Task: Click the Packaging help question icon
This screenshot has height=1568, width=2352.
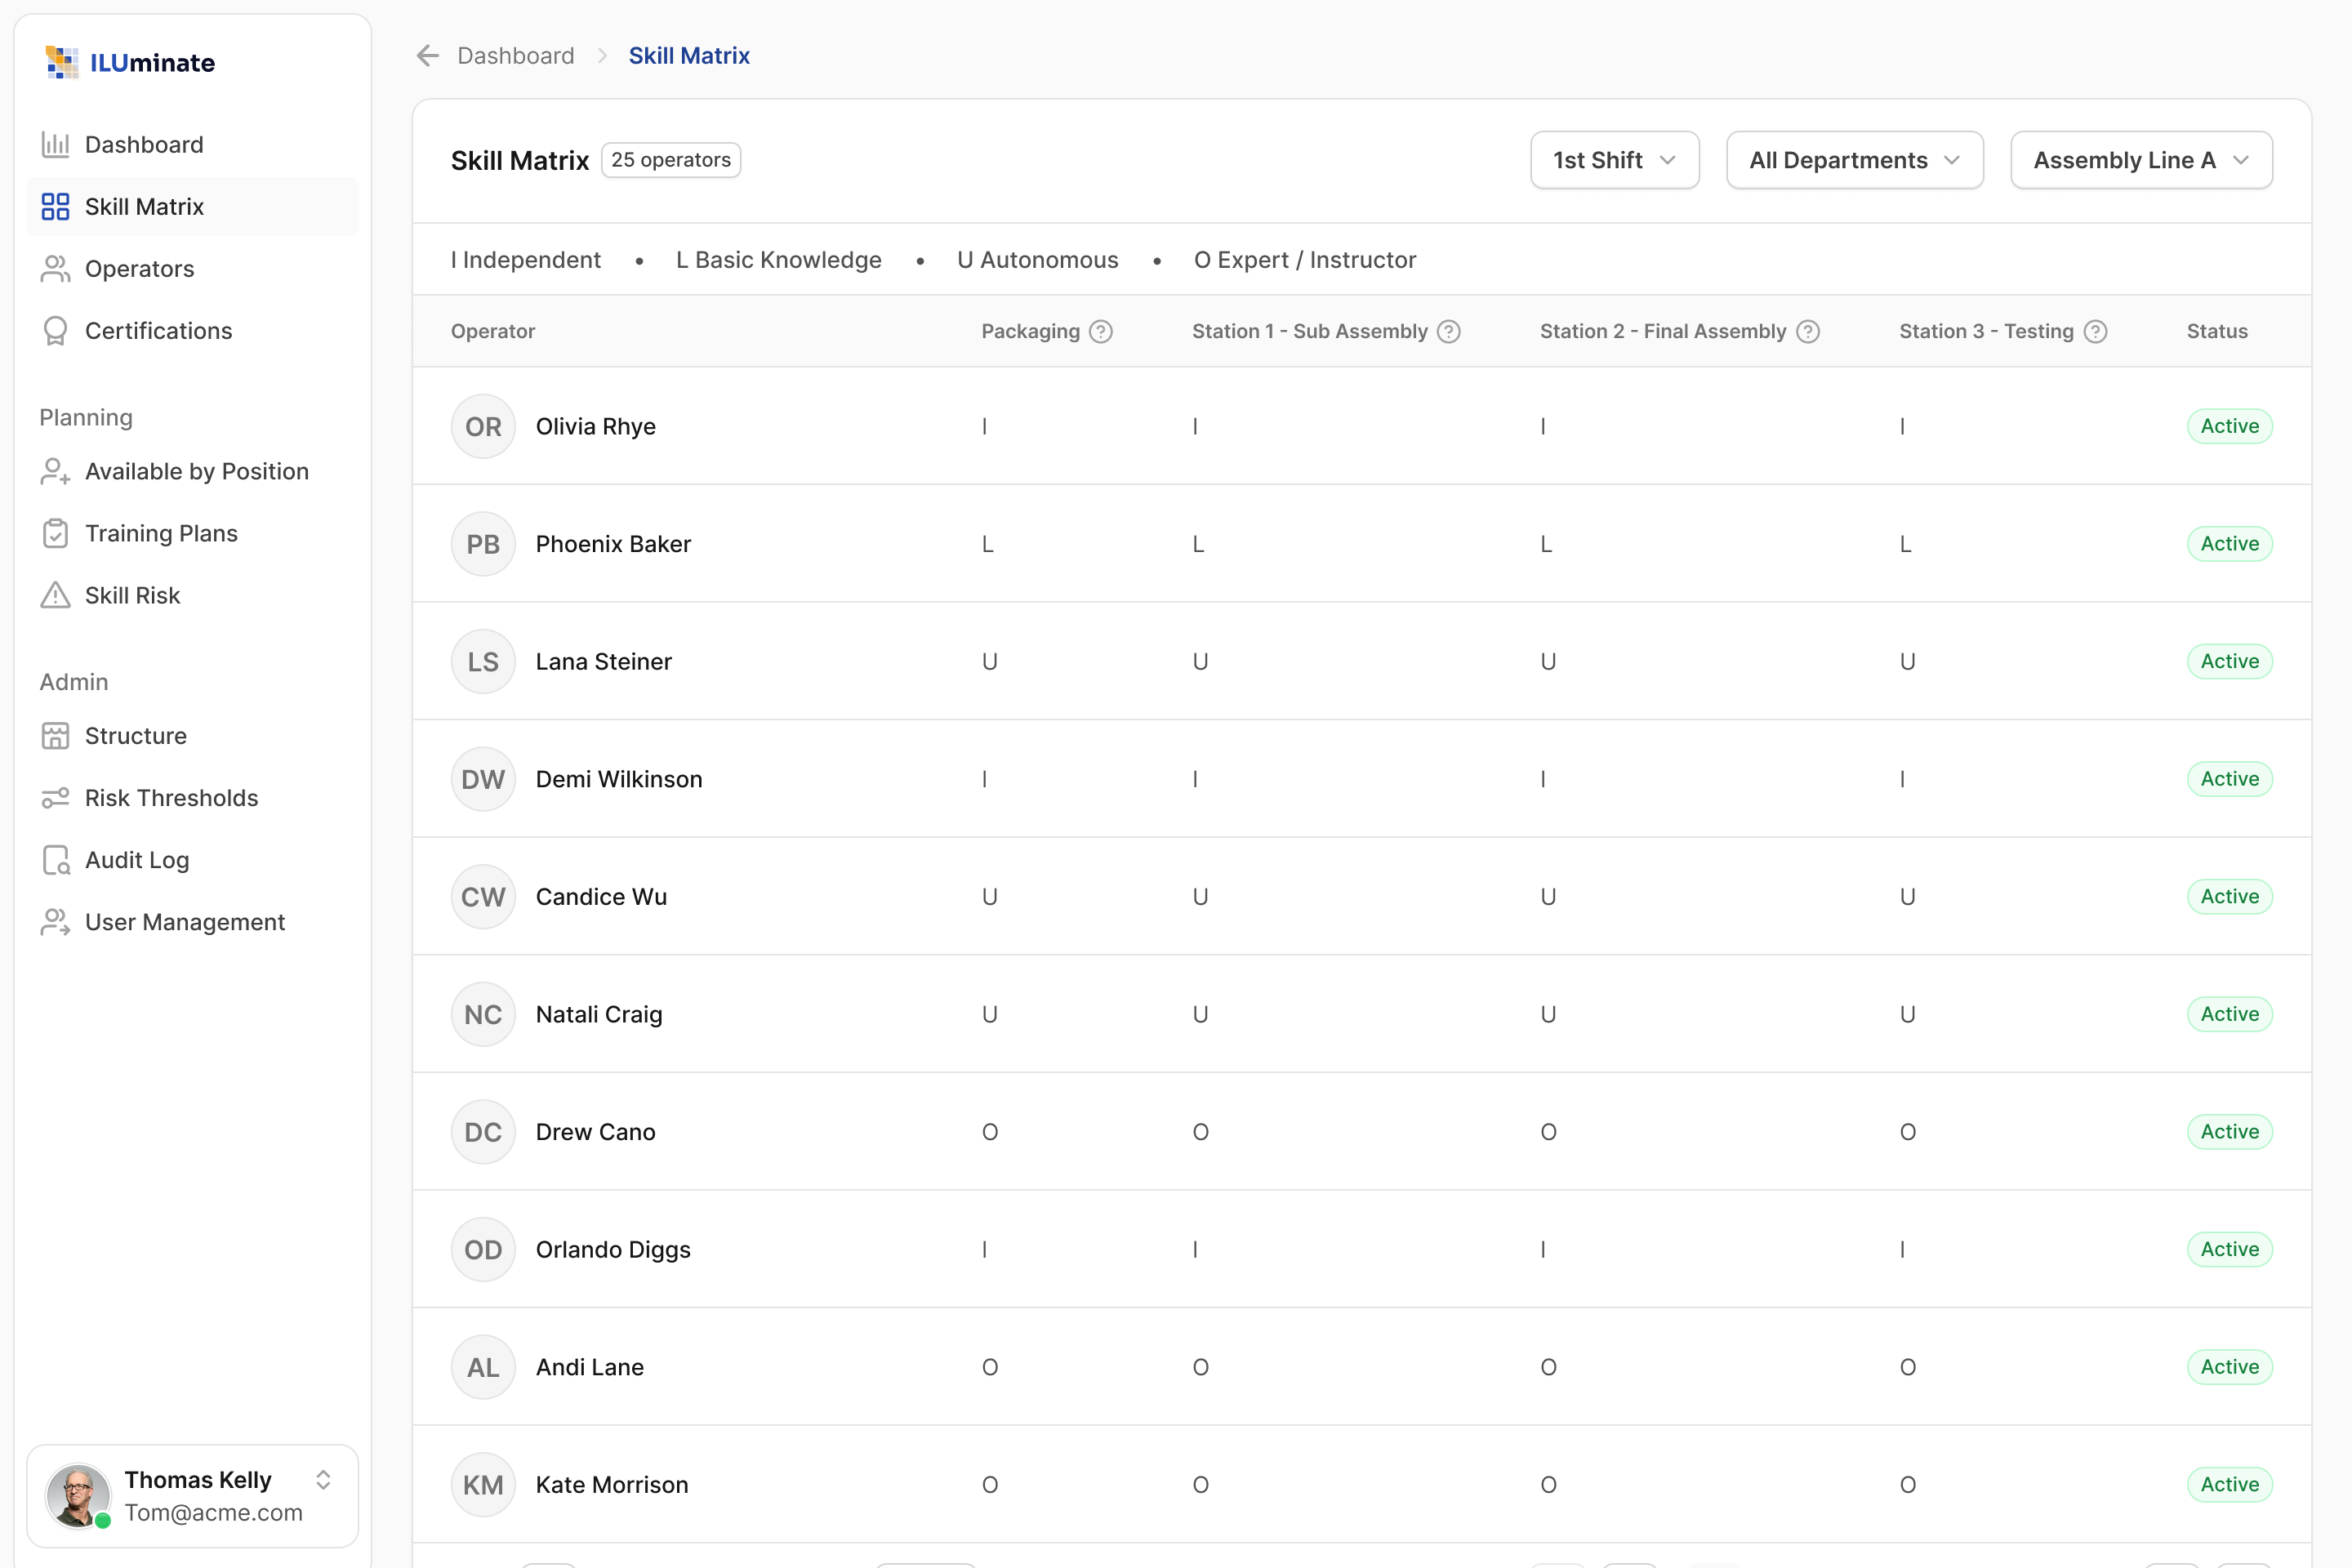Action: point(1101,332)
